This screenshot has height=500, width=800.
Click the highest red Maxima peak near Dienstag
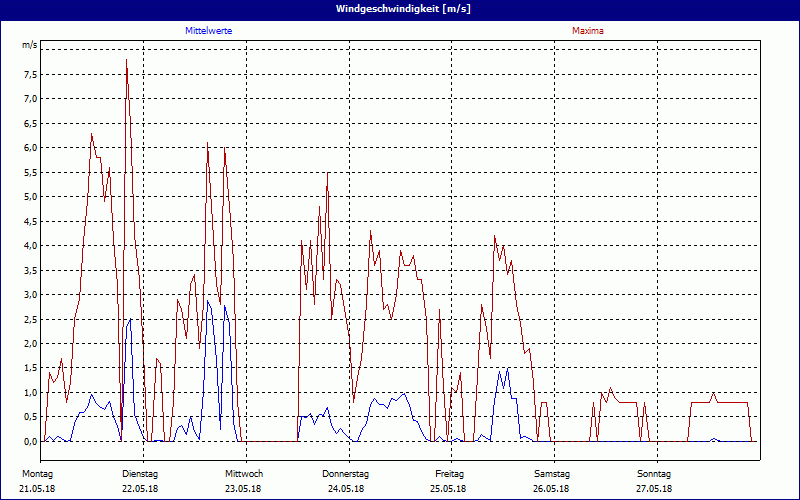126,60
